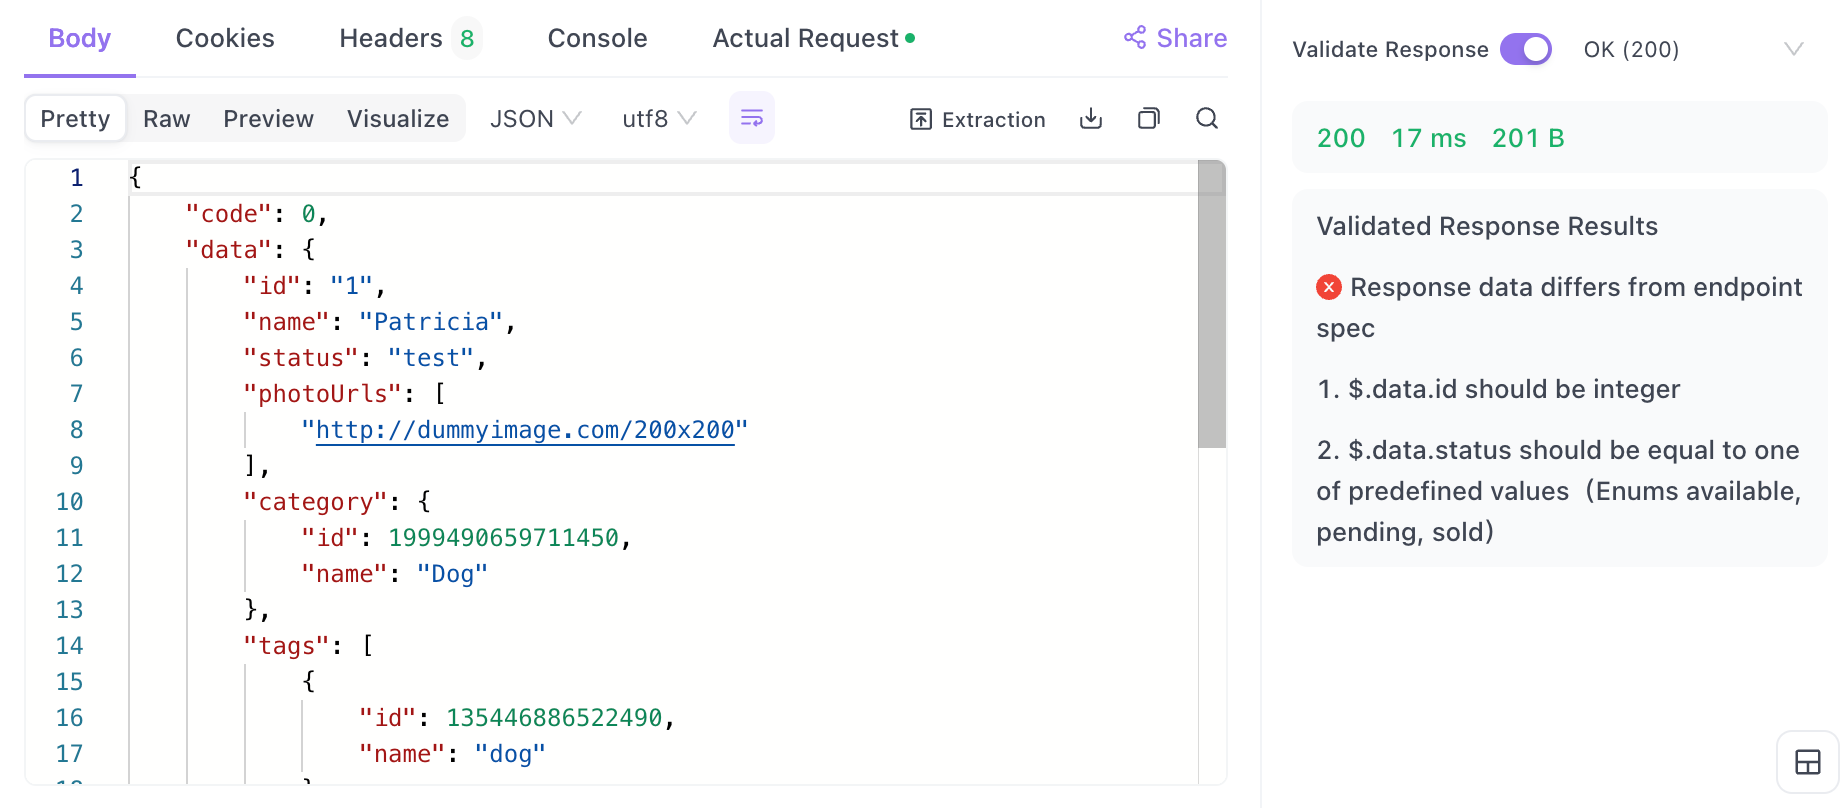Image resolution: width=1842 pixels, height=808 pixels.
Task: Click the "Dog" category name value
Action: click(x=452, y=574)
